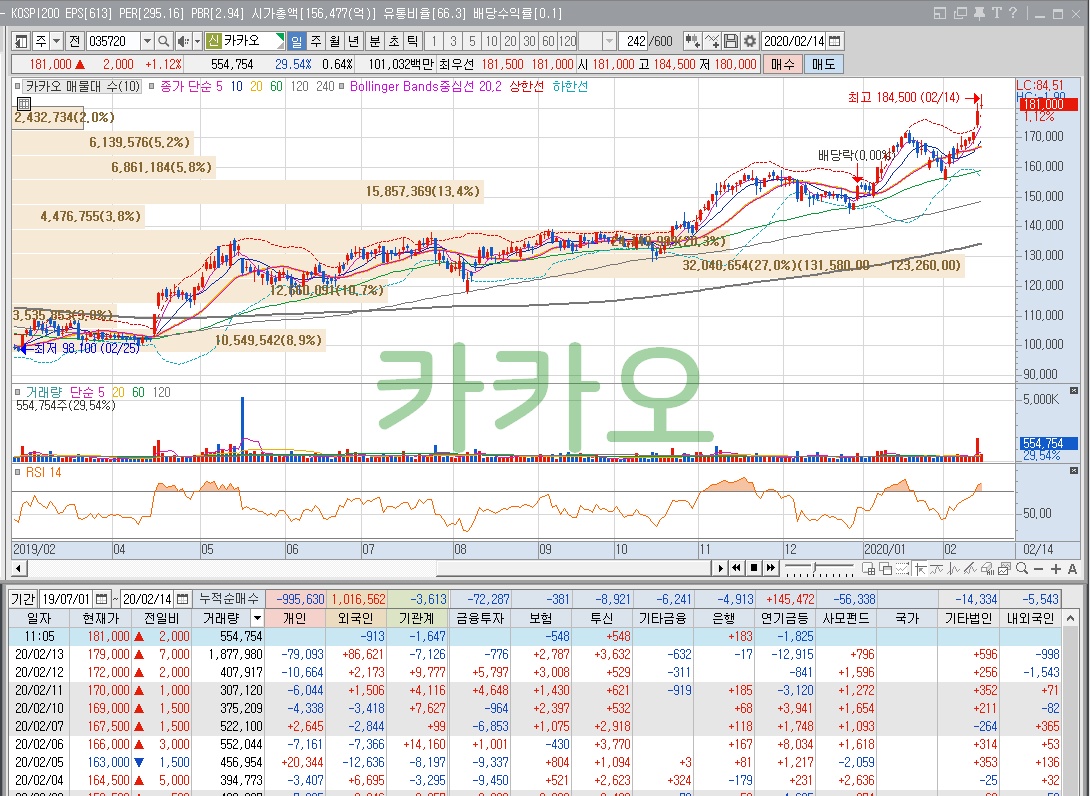Click the horizontal chart scrollbar track
The height and width of the screenshot is (796, 1091).
[x=369, y=568]
